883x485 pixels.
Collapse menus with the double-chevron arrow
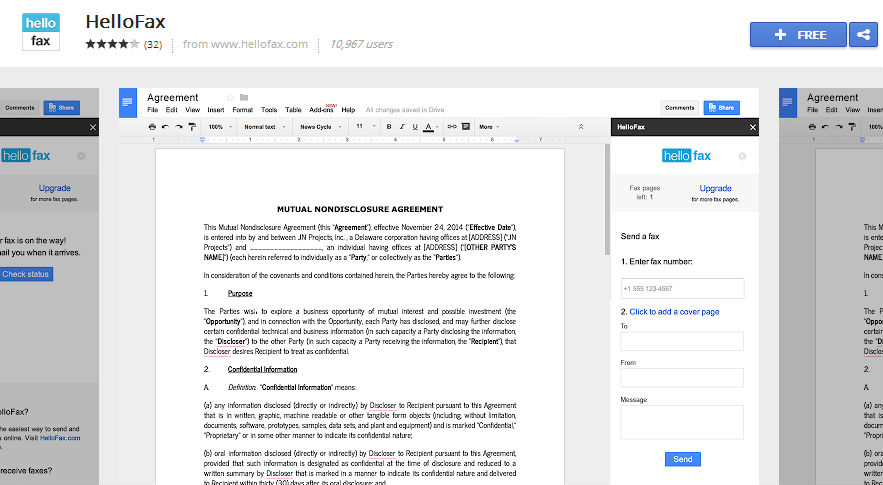(581, 127)
